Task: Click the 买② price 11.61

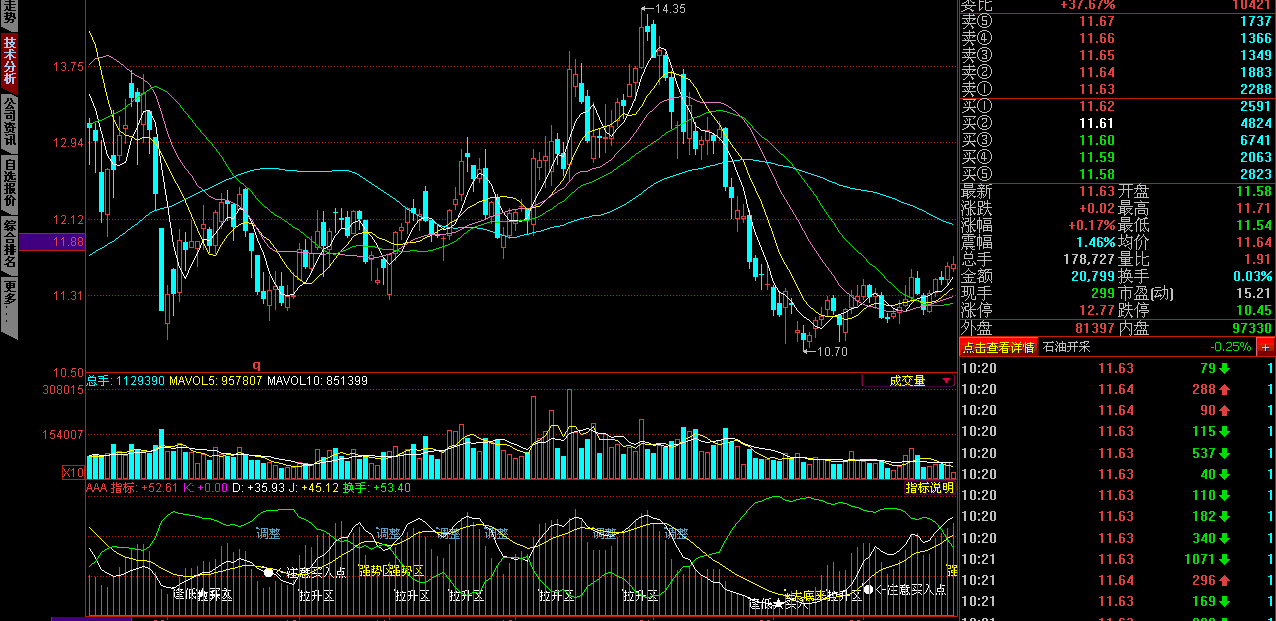Action: (x=1097, y=123)
